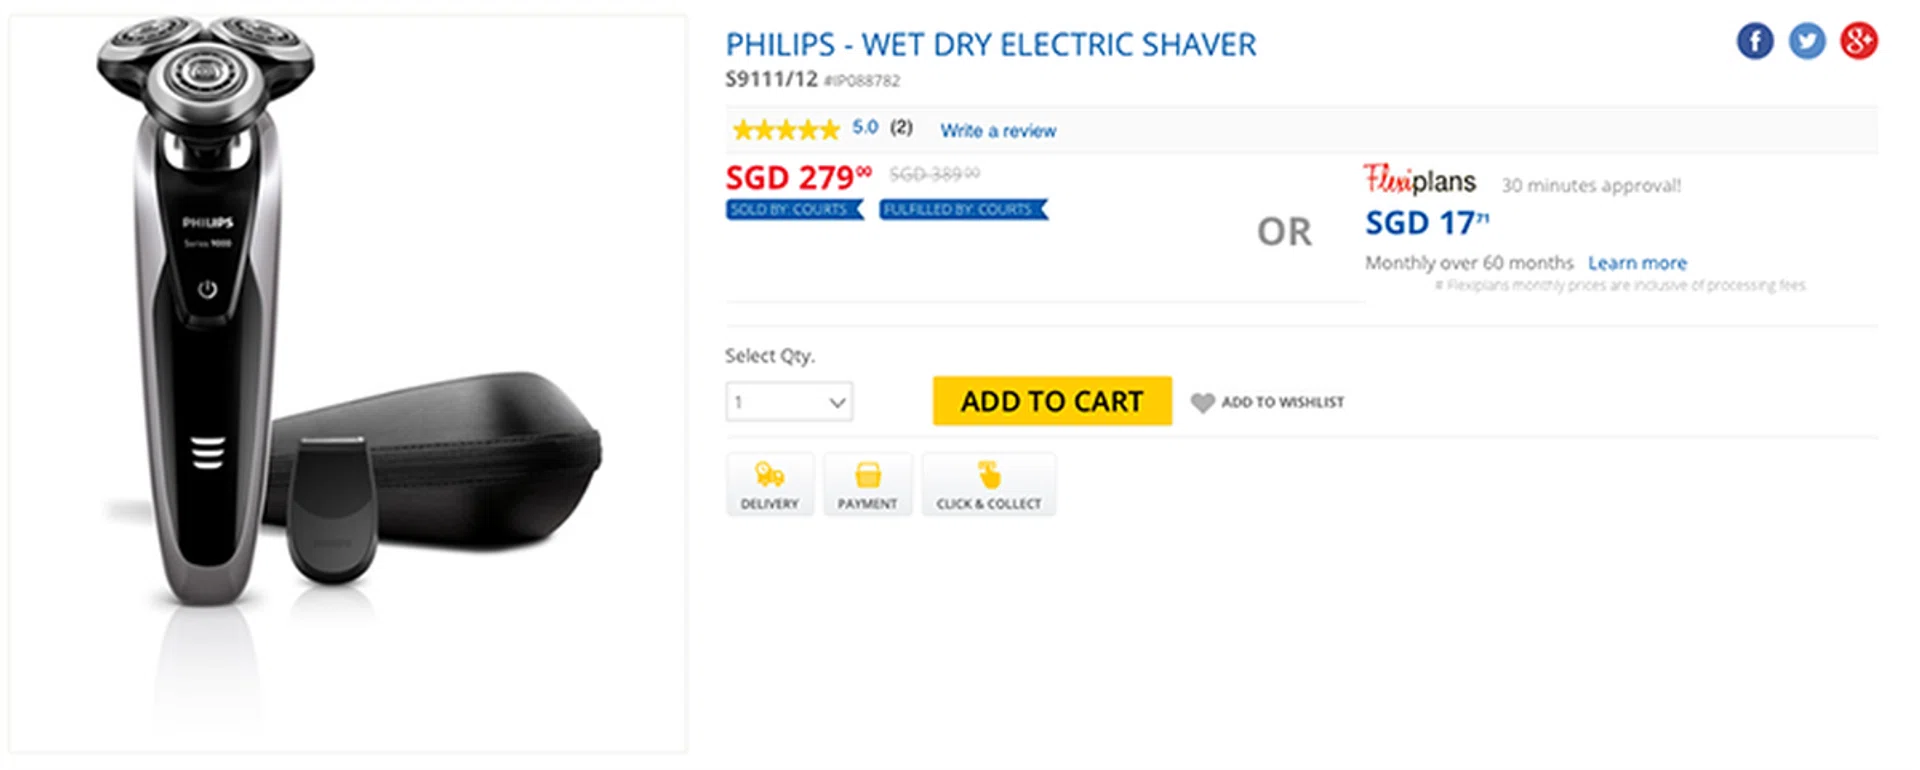Click the Write a review link
This screenshot has width=1920, height=770.
pos(998,131)
